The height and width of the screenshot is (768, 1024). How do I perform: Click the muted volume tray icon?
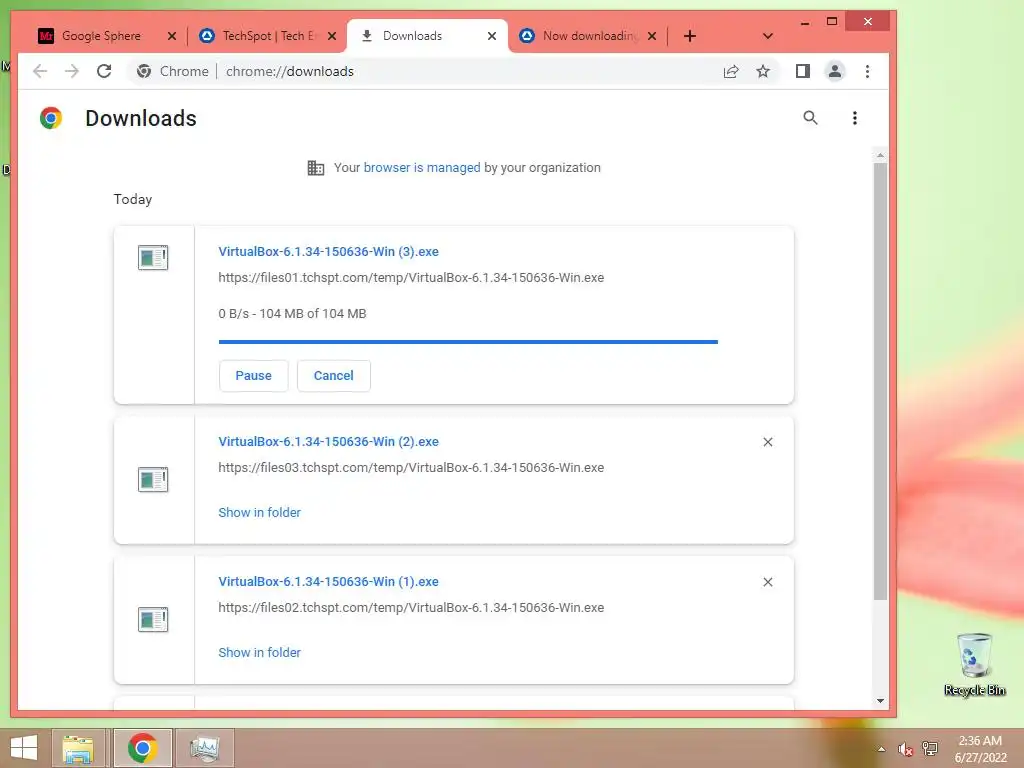coord(905,749)
